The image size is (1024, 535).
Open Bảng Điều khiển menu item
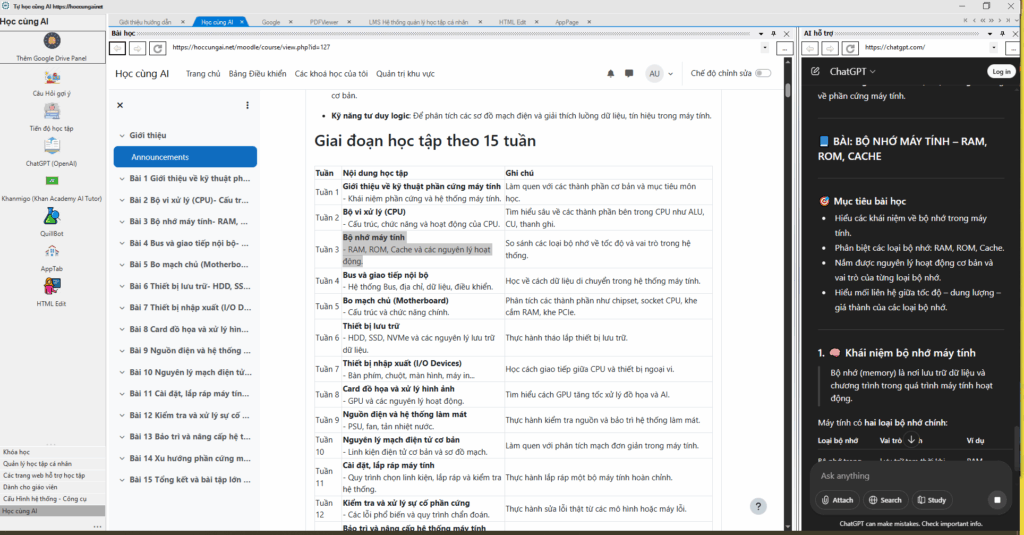click(257, 73)
